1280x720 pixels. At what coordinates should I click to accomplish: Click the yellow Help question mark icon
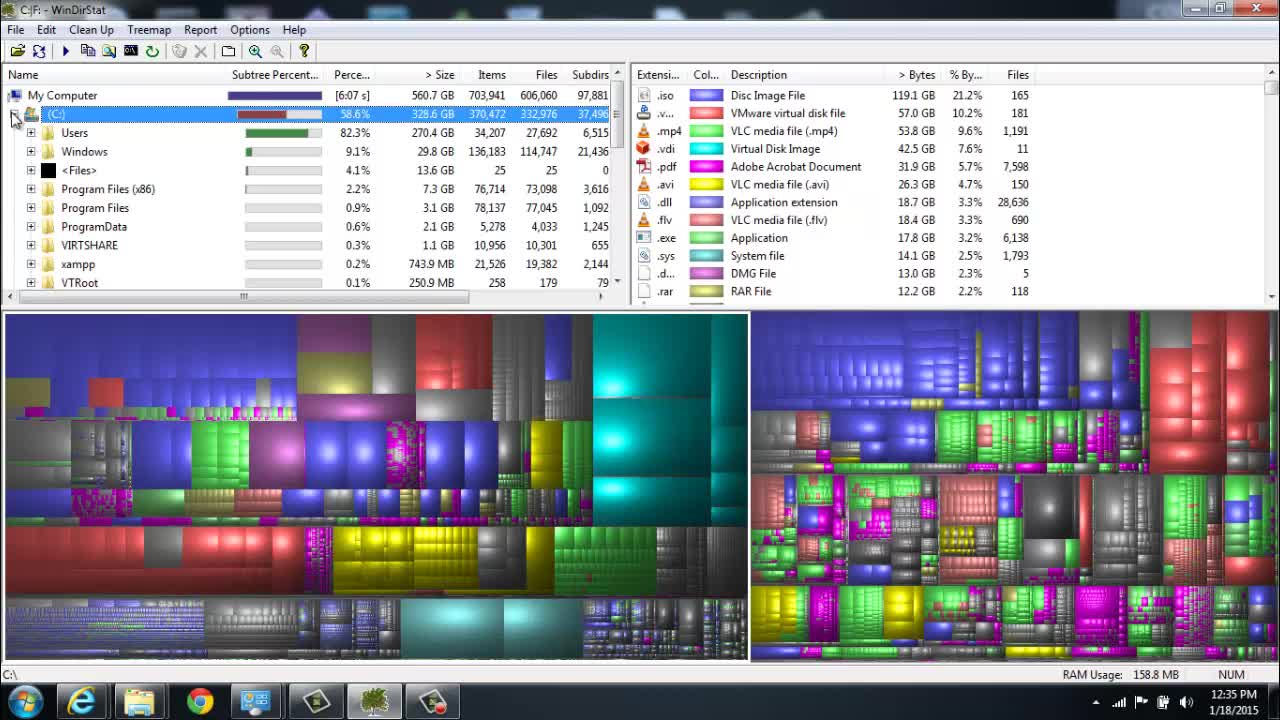coord(304,51)
